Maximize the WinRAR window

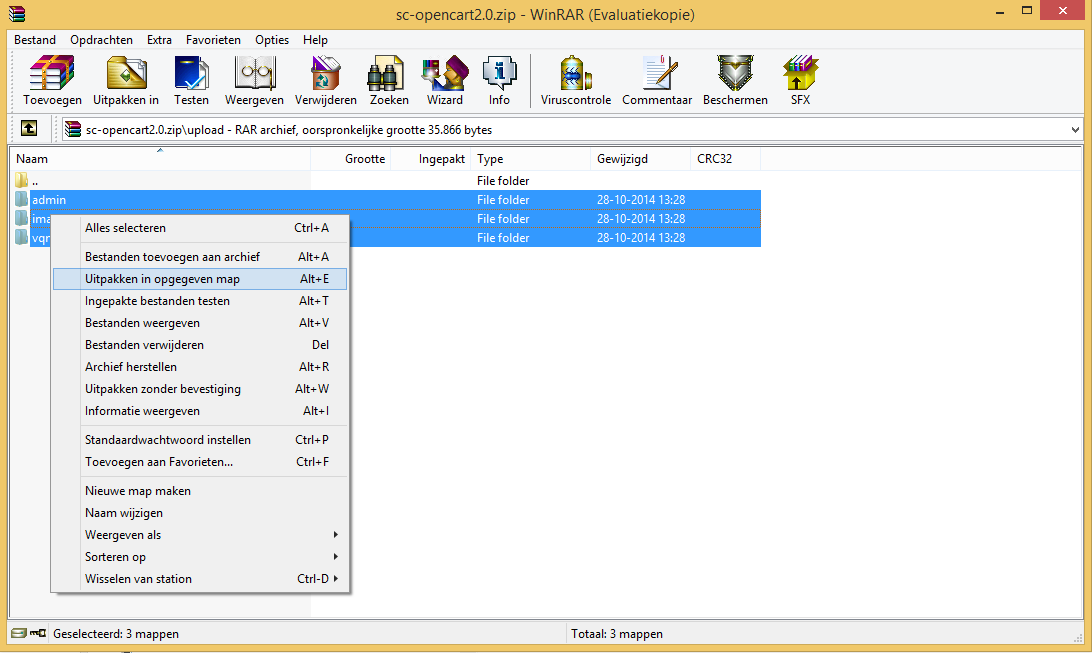1027,10
